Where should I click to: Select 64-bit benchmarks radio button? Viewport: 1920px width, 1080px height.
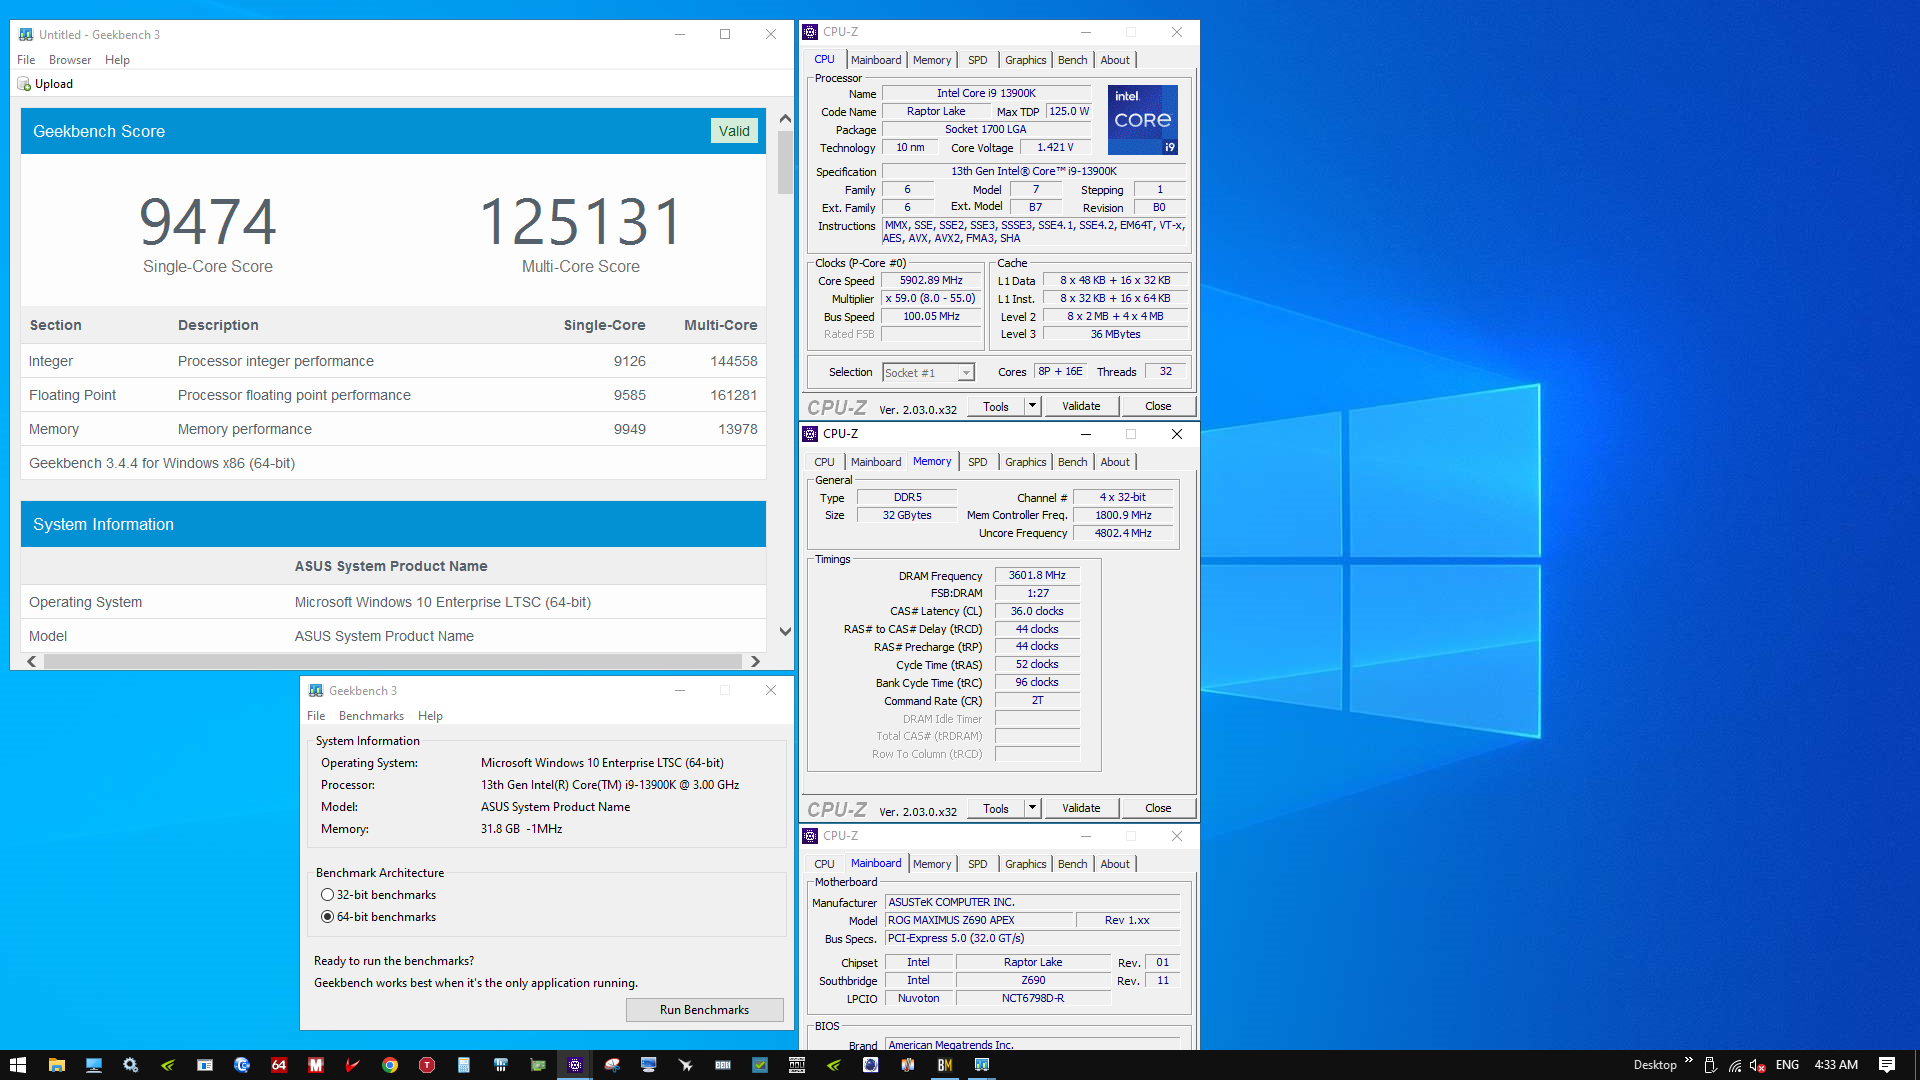coord(327,917)
